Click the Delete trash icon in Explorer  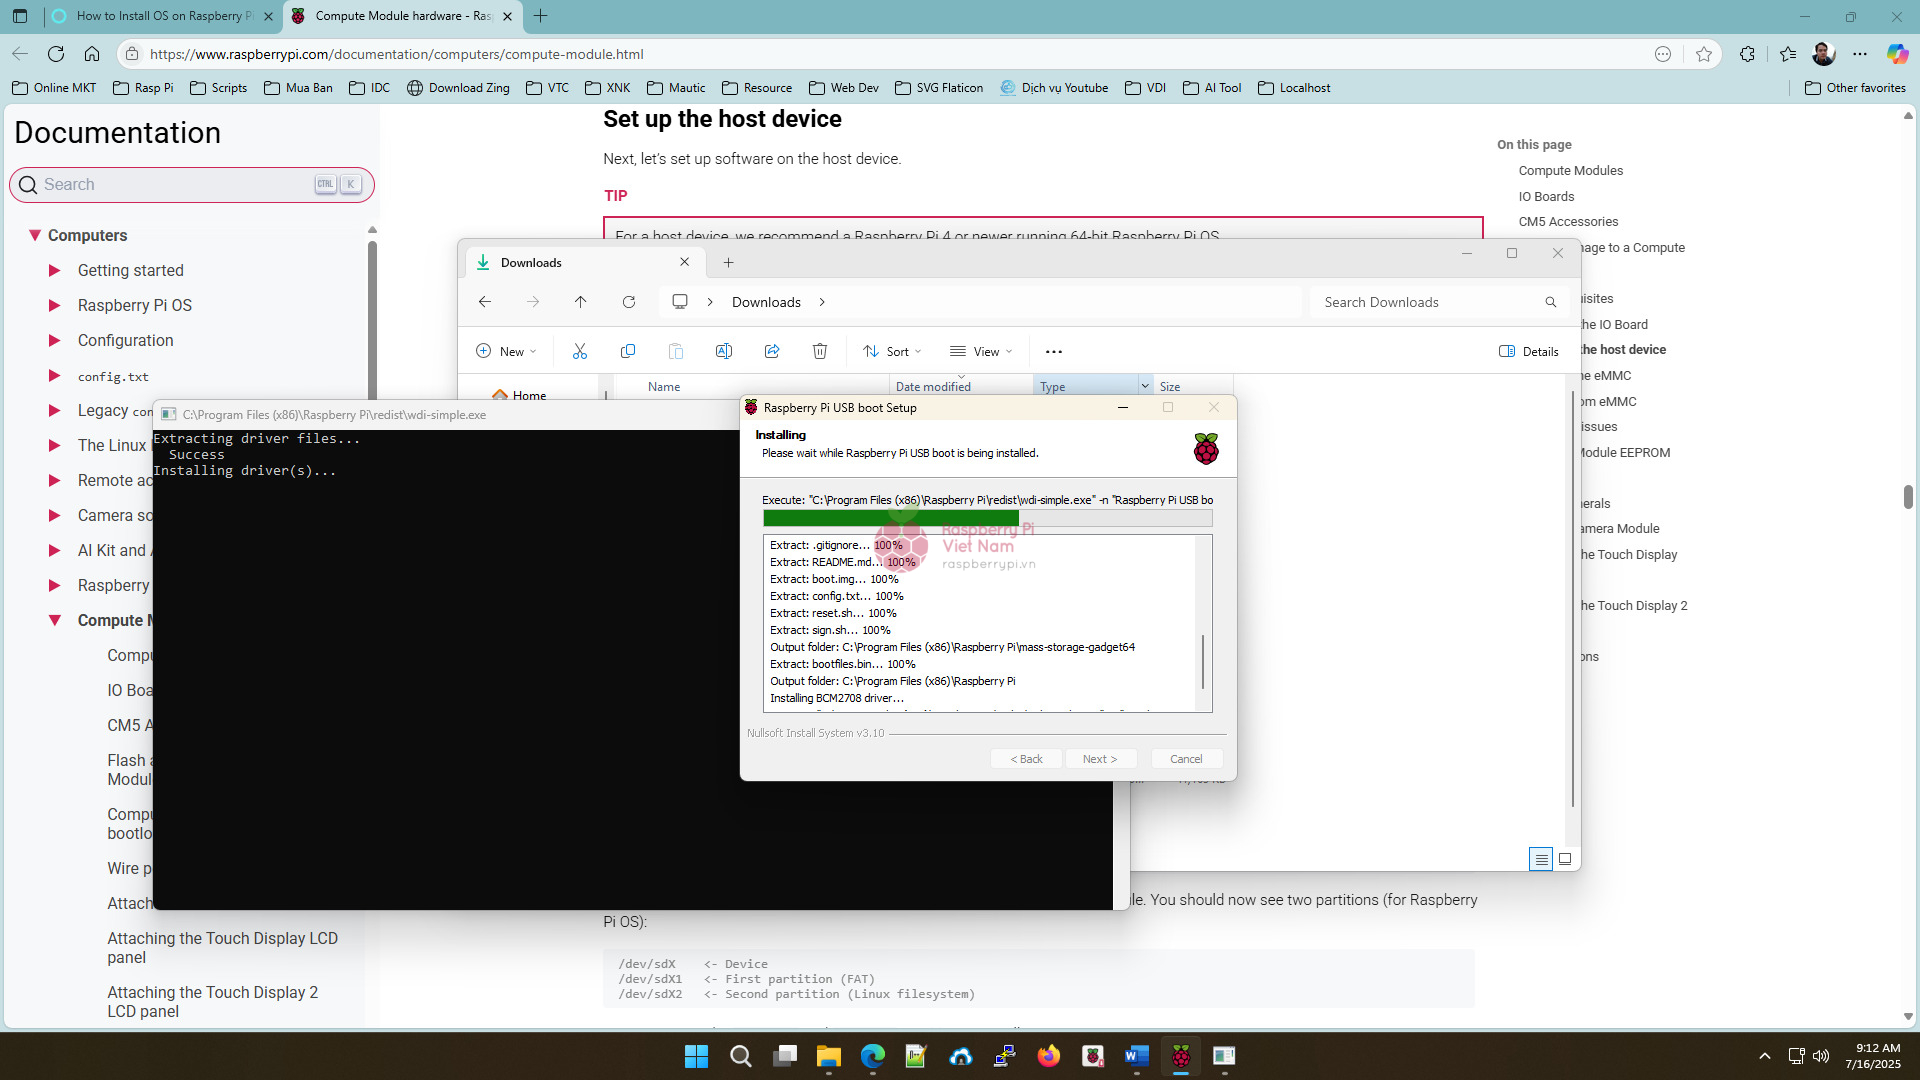(820, 351)
